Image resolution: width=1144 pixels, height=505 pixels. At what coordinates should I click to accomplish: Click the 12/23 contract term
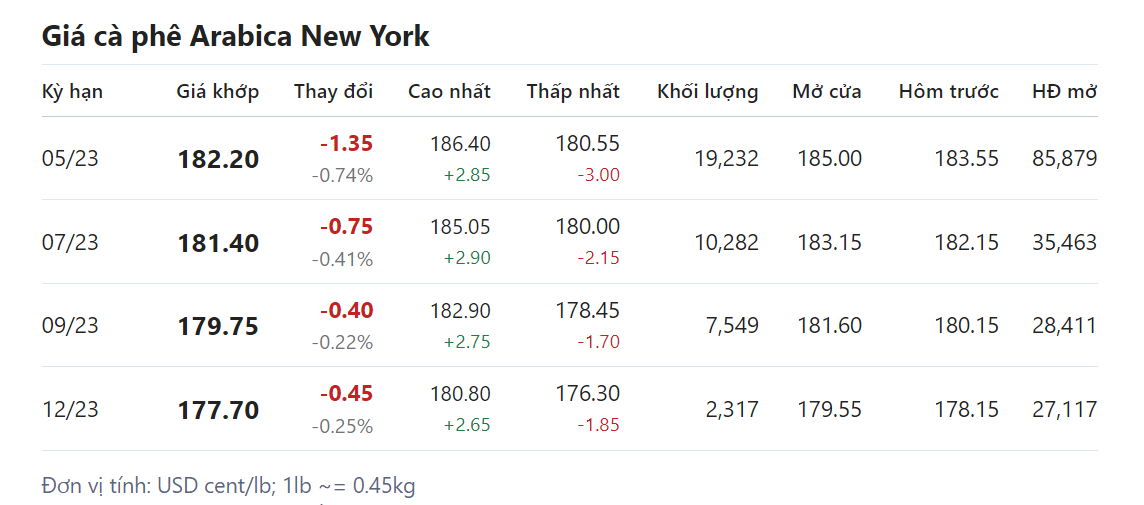pos(70,409)
